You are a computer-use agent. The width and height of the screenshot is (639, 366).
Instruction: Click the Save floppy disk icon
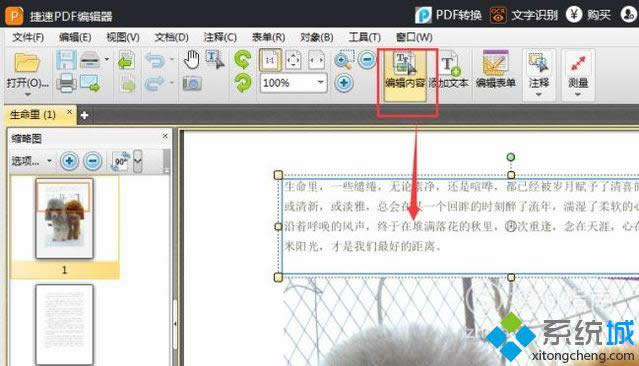[66, 60]
